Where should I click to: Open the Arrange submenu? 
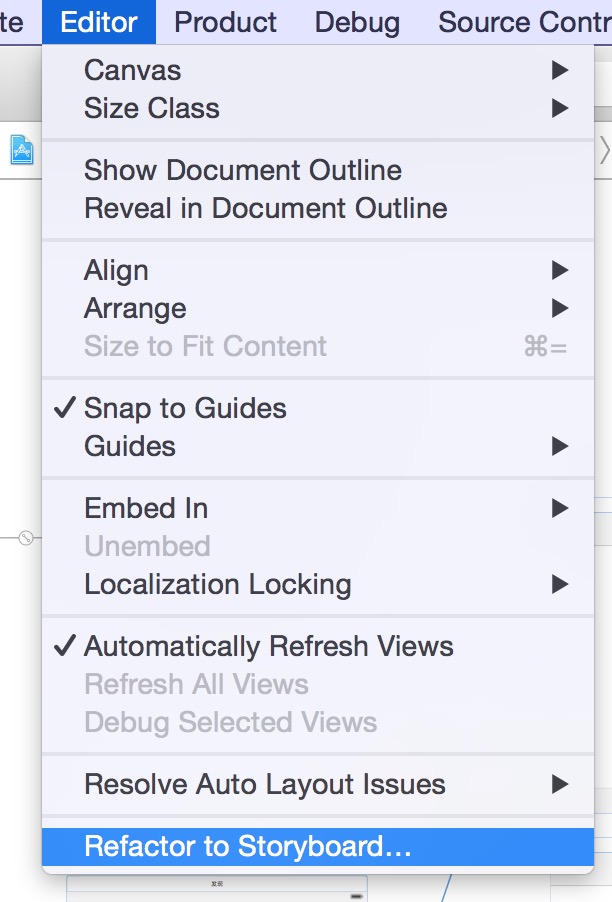tap(318, 308)
